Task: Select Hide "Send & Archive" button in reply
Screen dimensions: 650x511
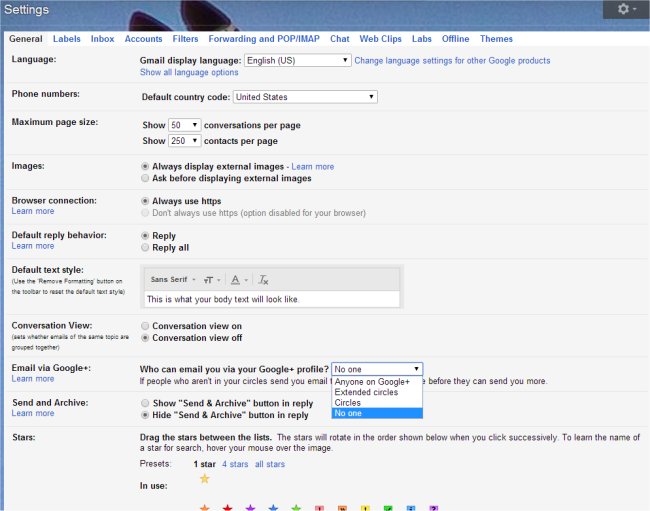Action: click(145, 415)
